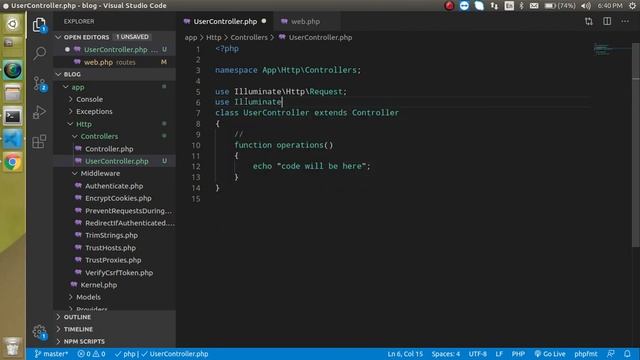Click the phpfmt status bar item
The image size is (640, 360).
click(x=586, y=354)
